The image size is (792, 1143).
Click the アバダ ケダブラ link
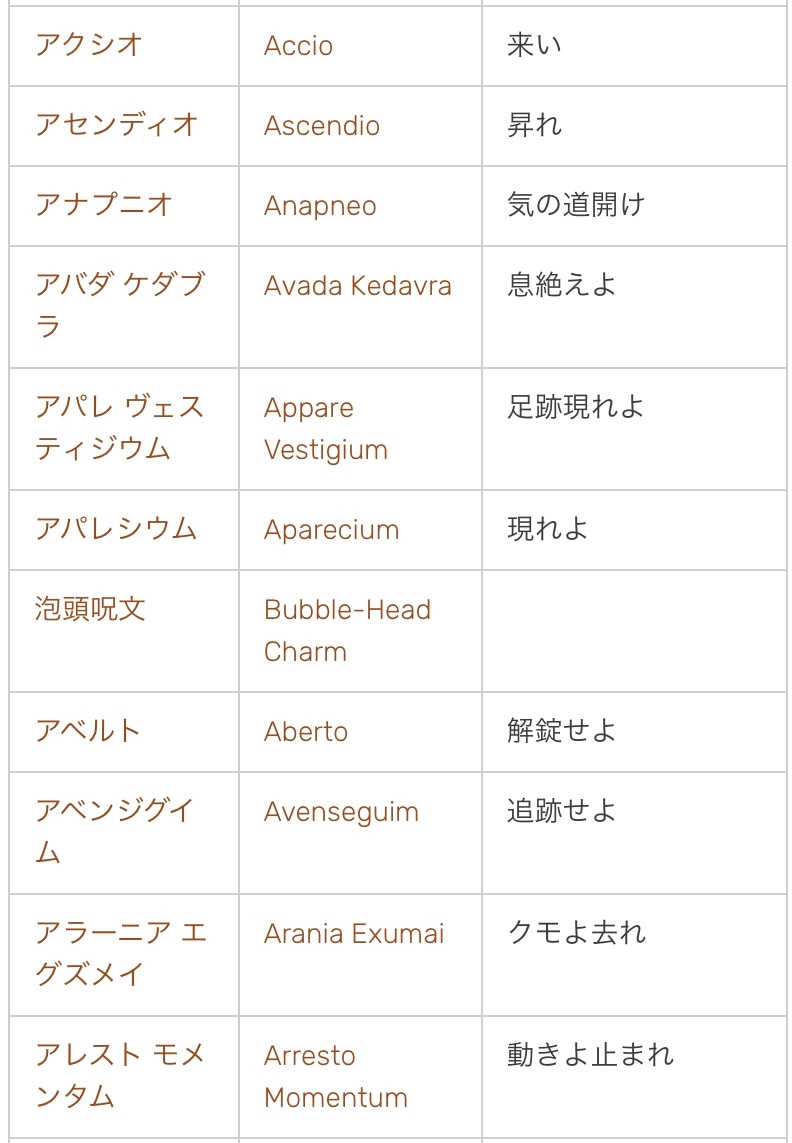click(x=119, y=286)
